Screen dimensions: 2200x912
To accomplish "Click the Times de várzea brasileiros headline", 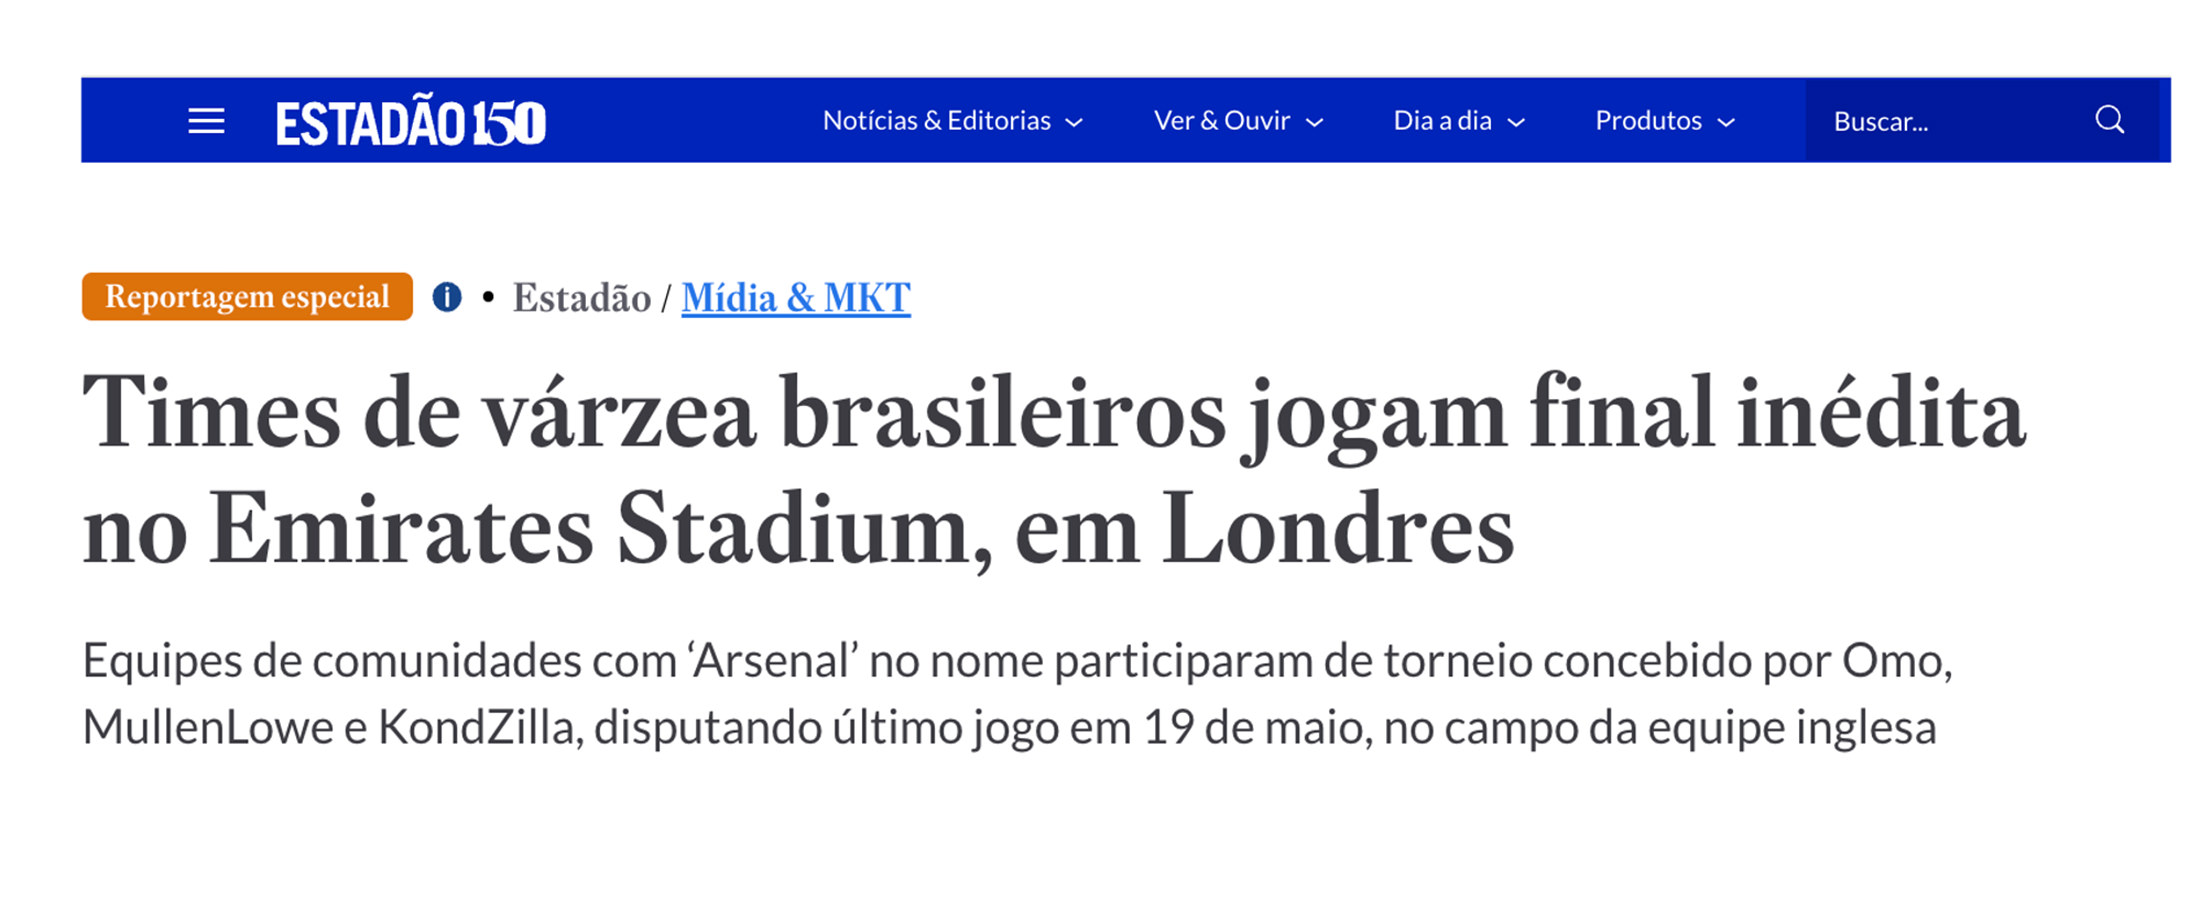I will click(1054, 470).
